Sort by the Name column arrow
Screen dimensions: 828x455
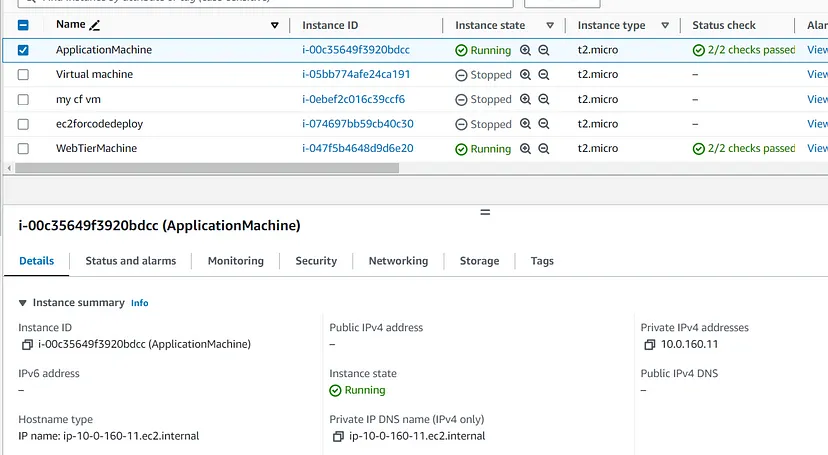275,25
